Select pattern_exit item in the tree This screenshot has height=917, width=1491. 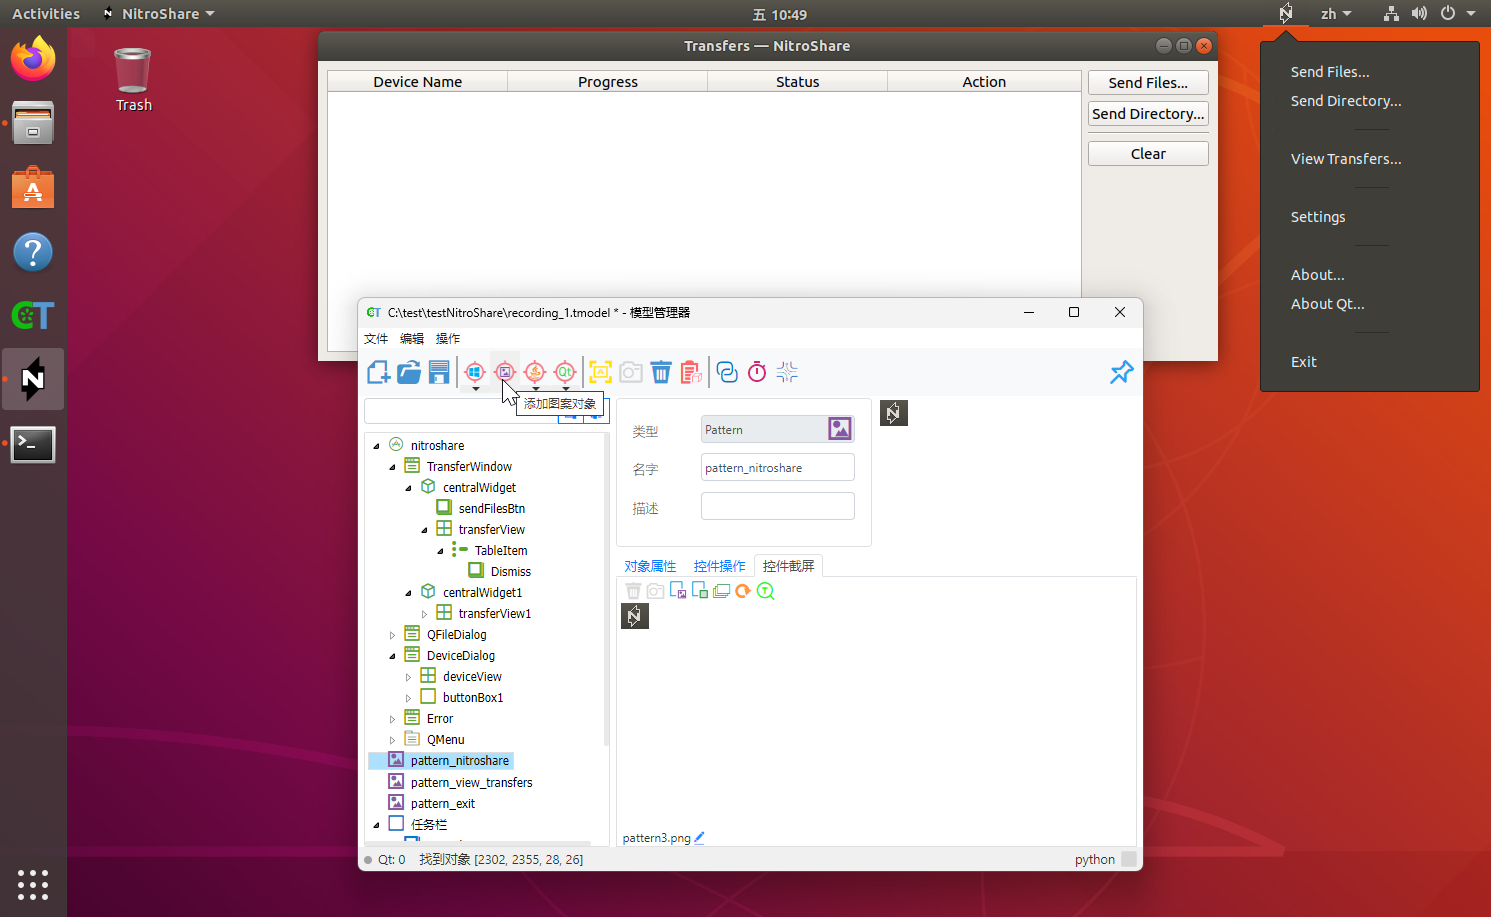(x=442, y=804)
